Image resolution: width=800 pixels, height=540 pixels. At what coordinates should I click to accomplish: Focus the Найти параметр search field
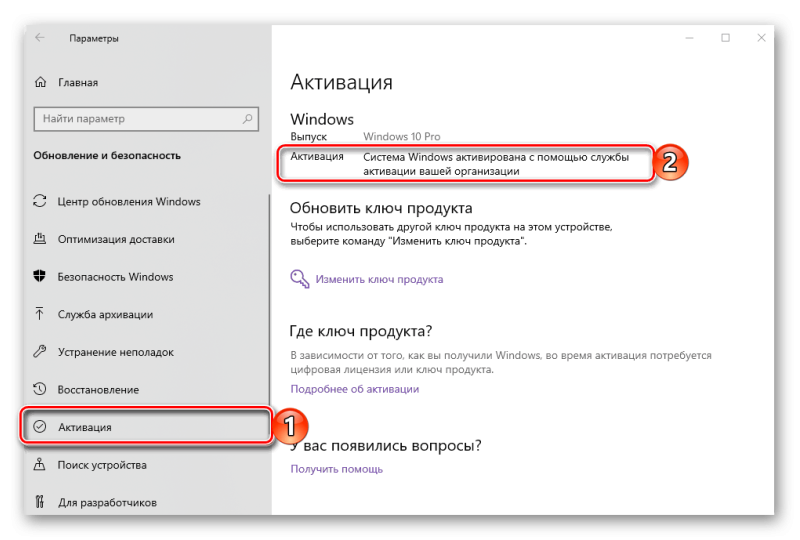146,119
